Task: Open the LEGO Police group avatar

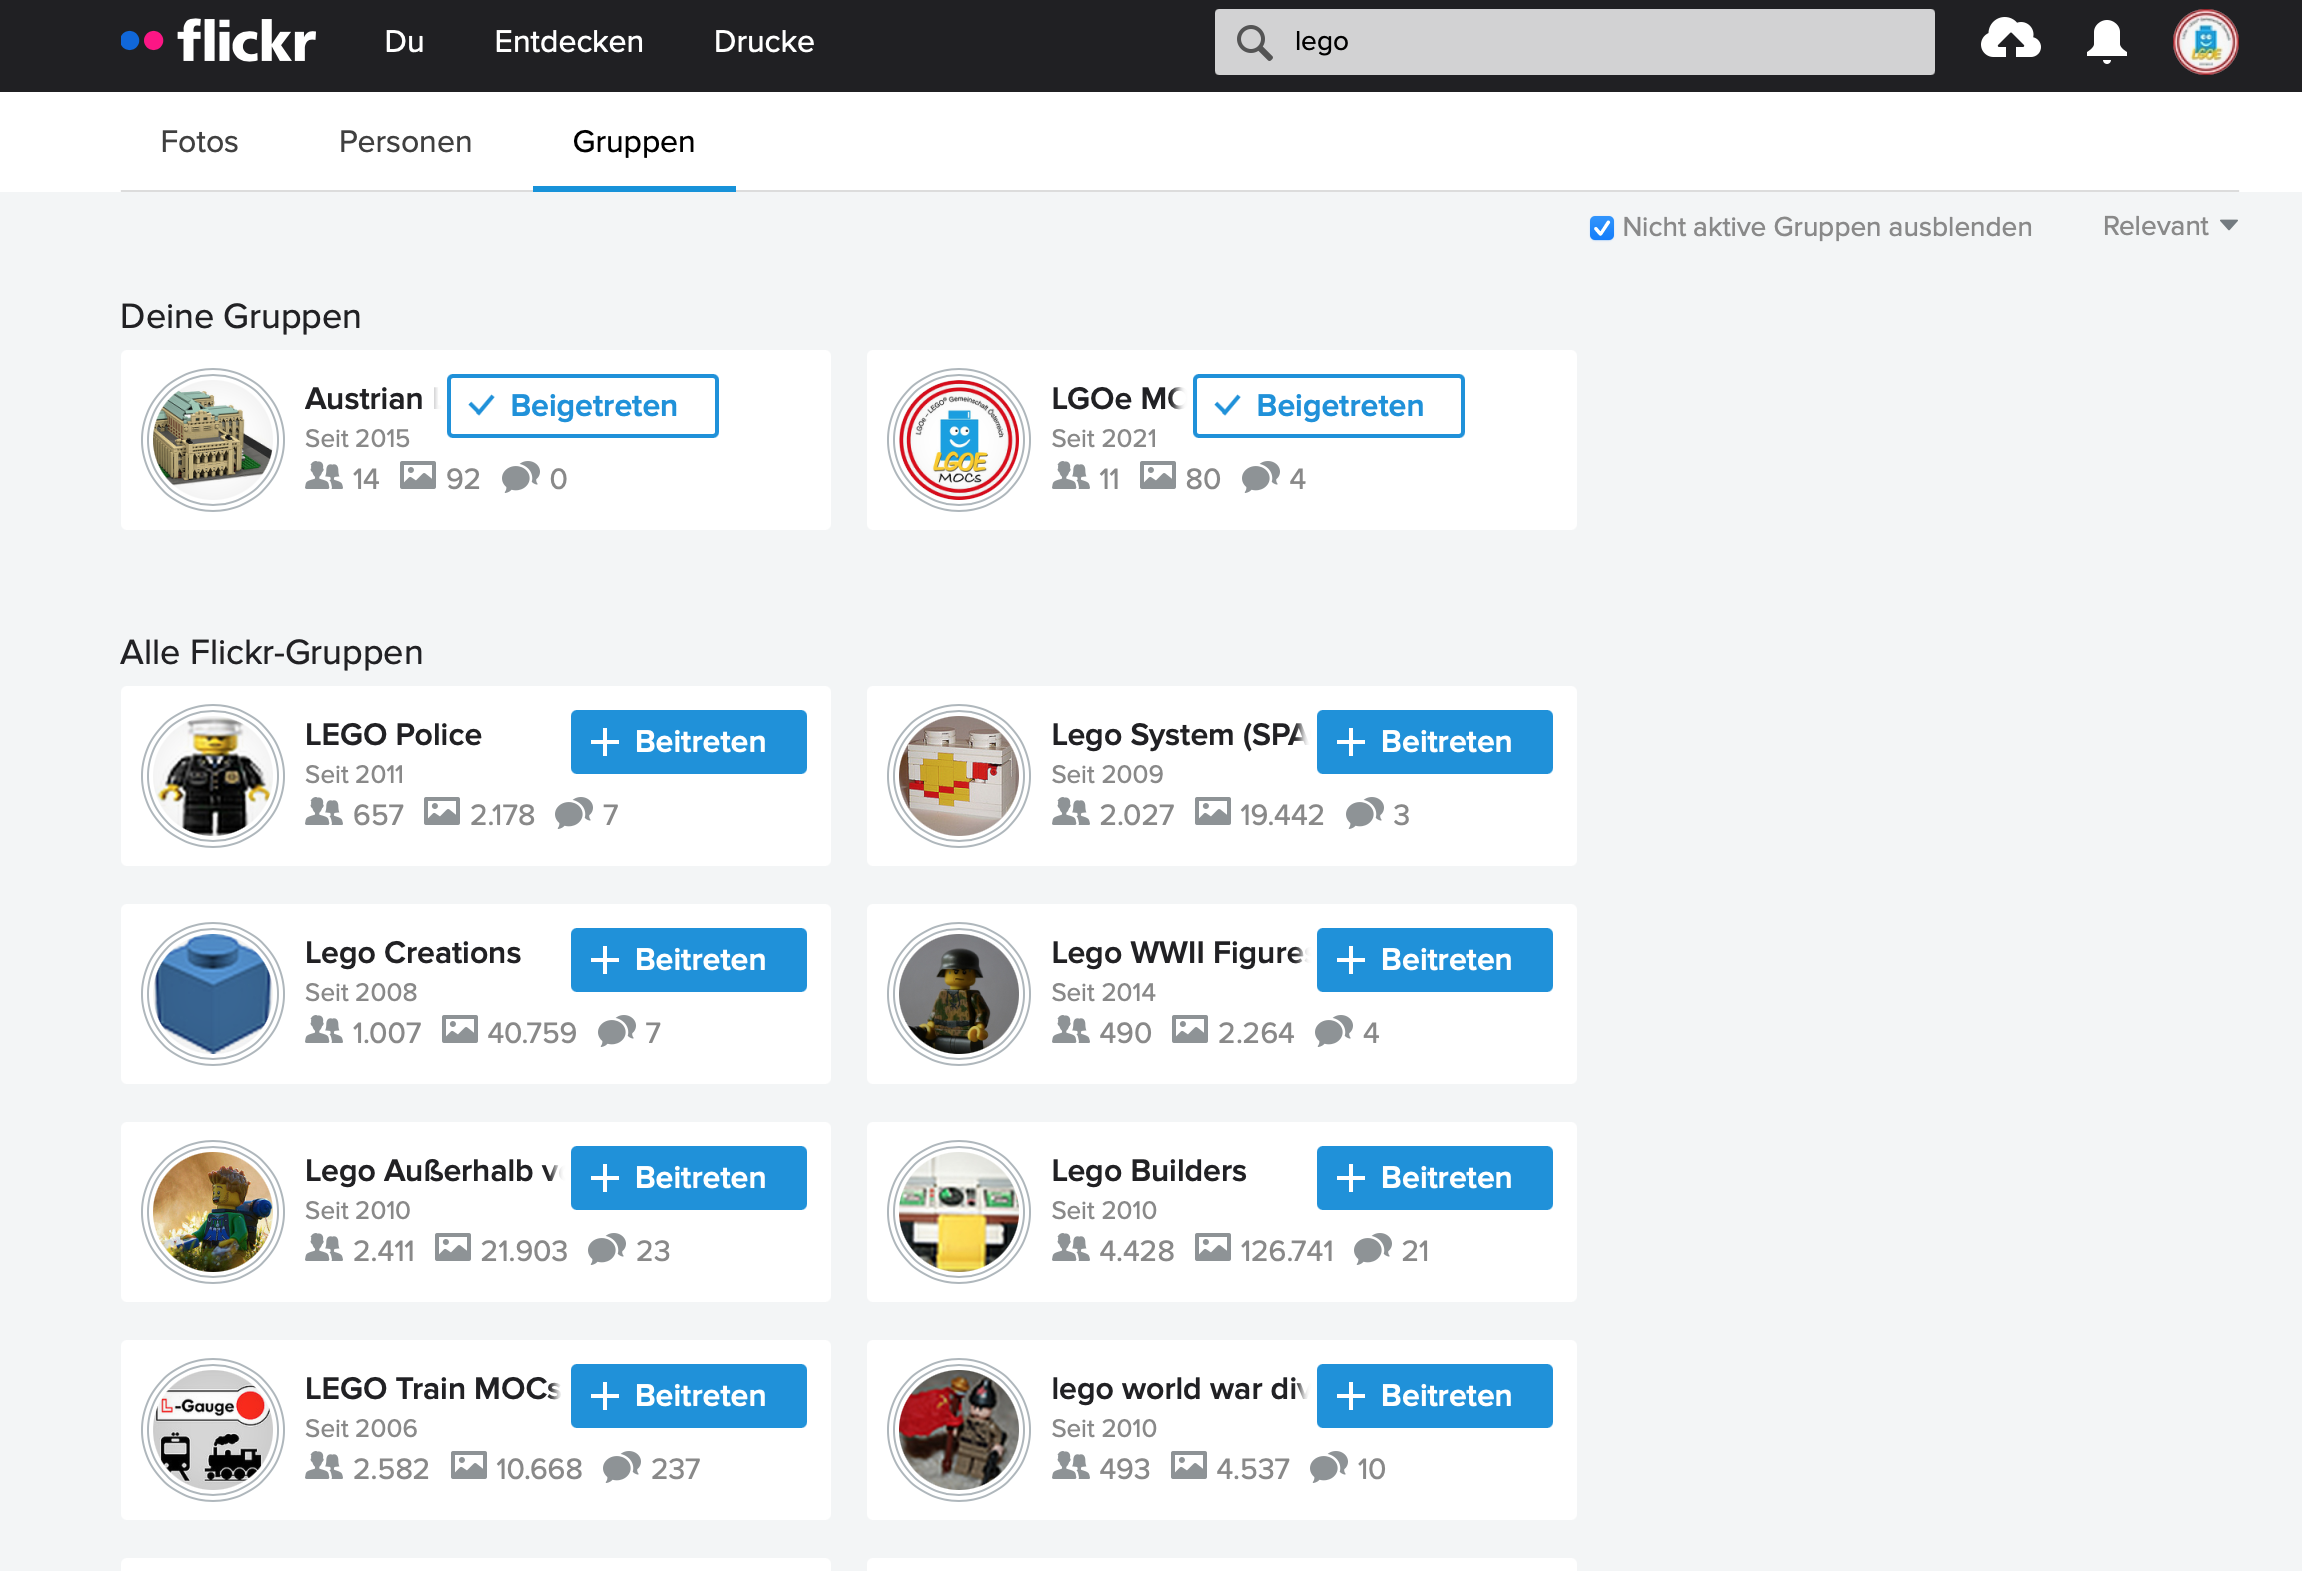Action: click(213, 776)
